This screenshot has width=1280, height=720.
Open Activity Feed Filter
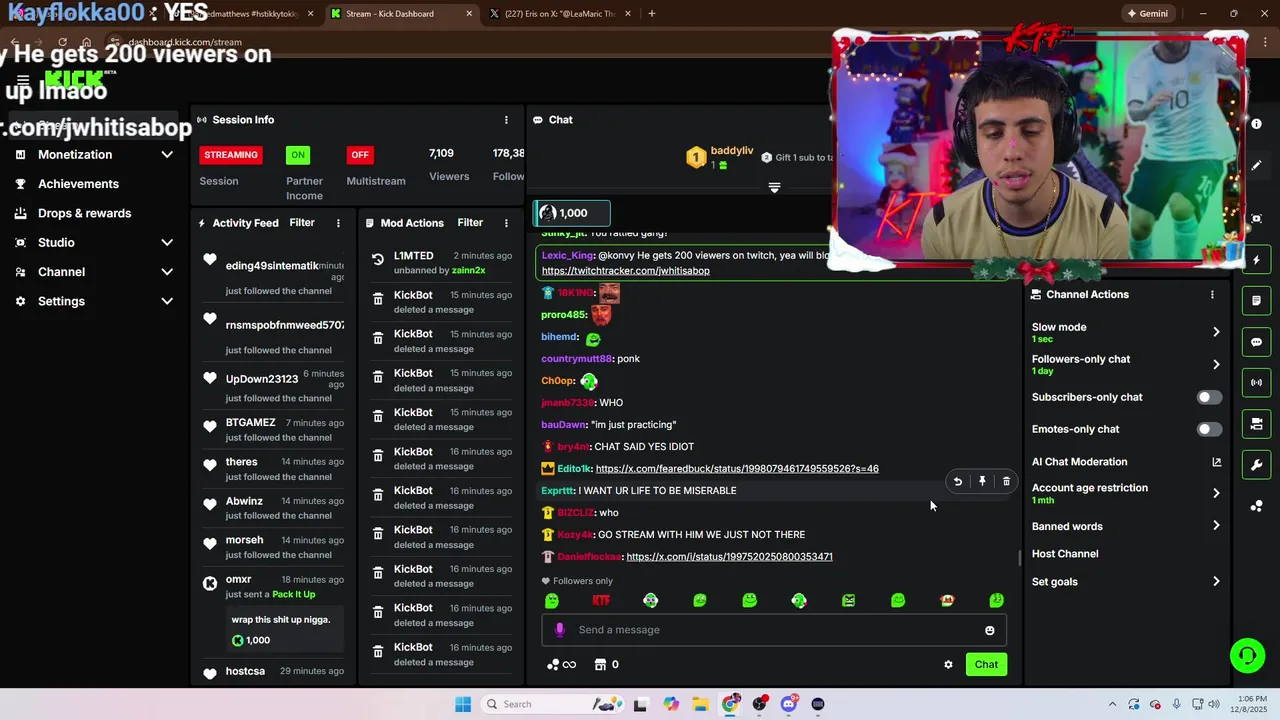pyautogui.click(x=302, y=223)
